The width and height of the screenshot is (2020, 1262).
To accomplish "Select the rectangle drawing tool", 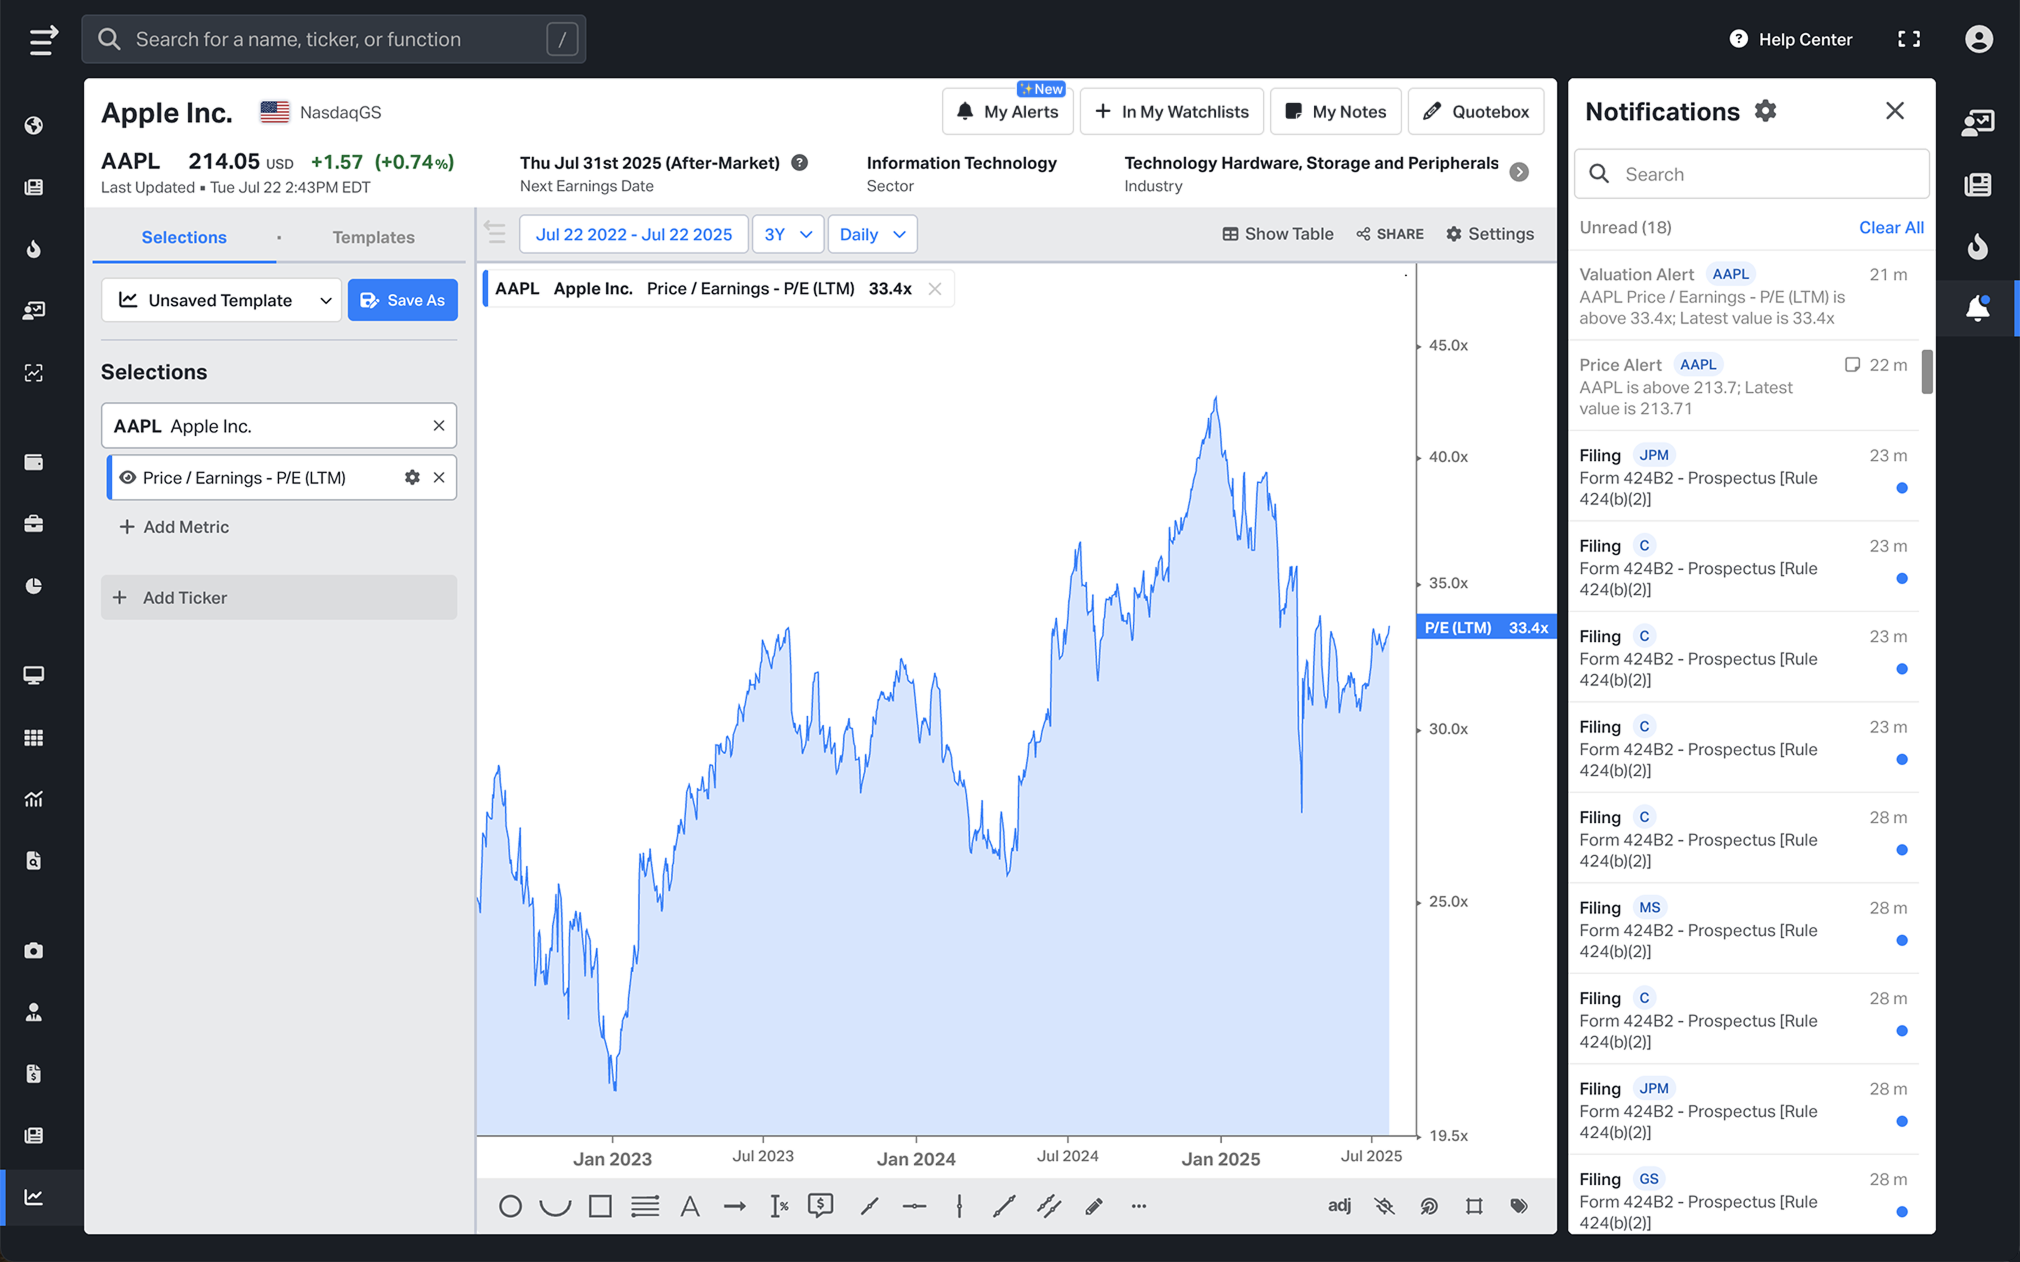I will tap(600, 1206).
